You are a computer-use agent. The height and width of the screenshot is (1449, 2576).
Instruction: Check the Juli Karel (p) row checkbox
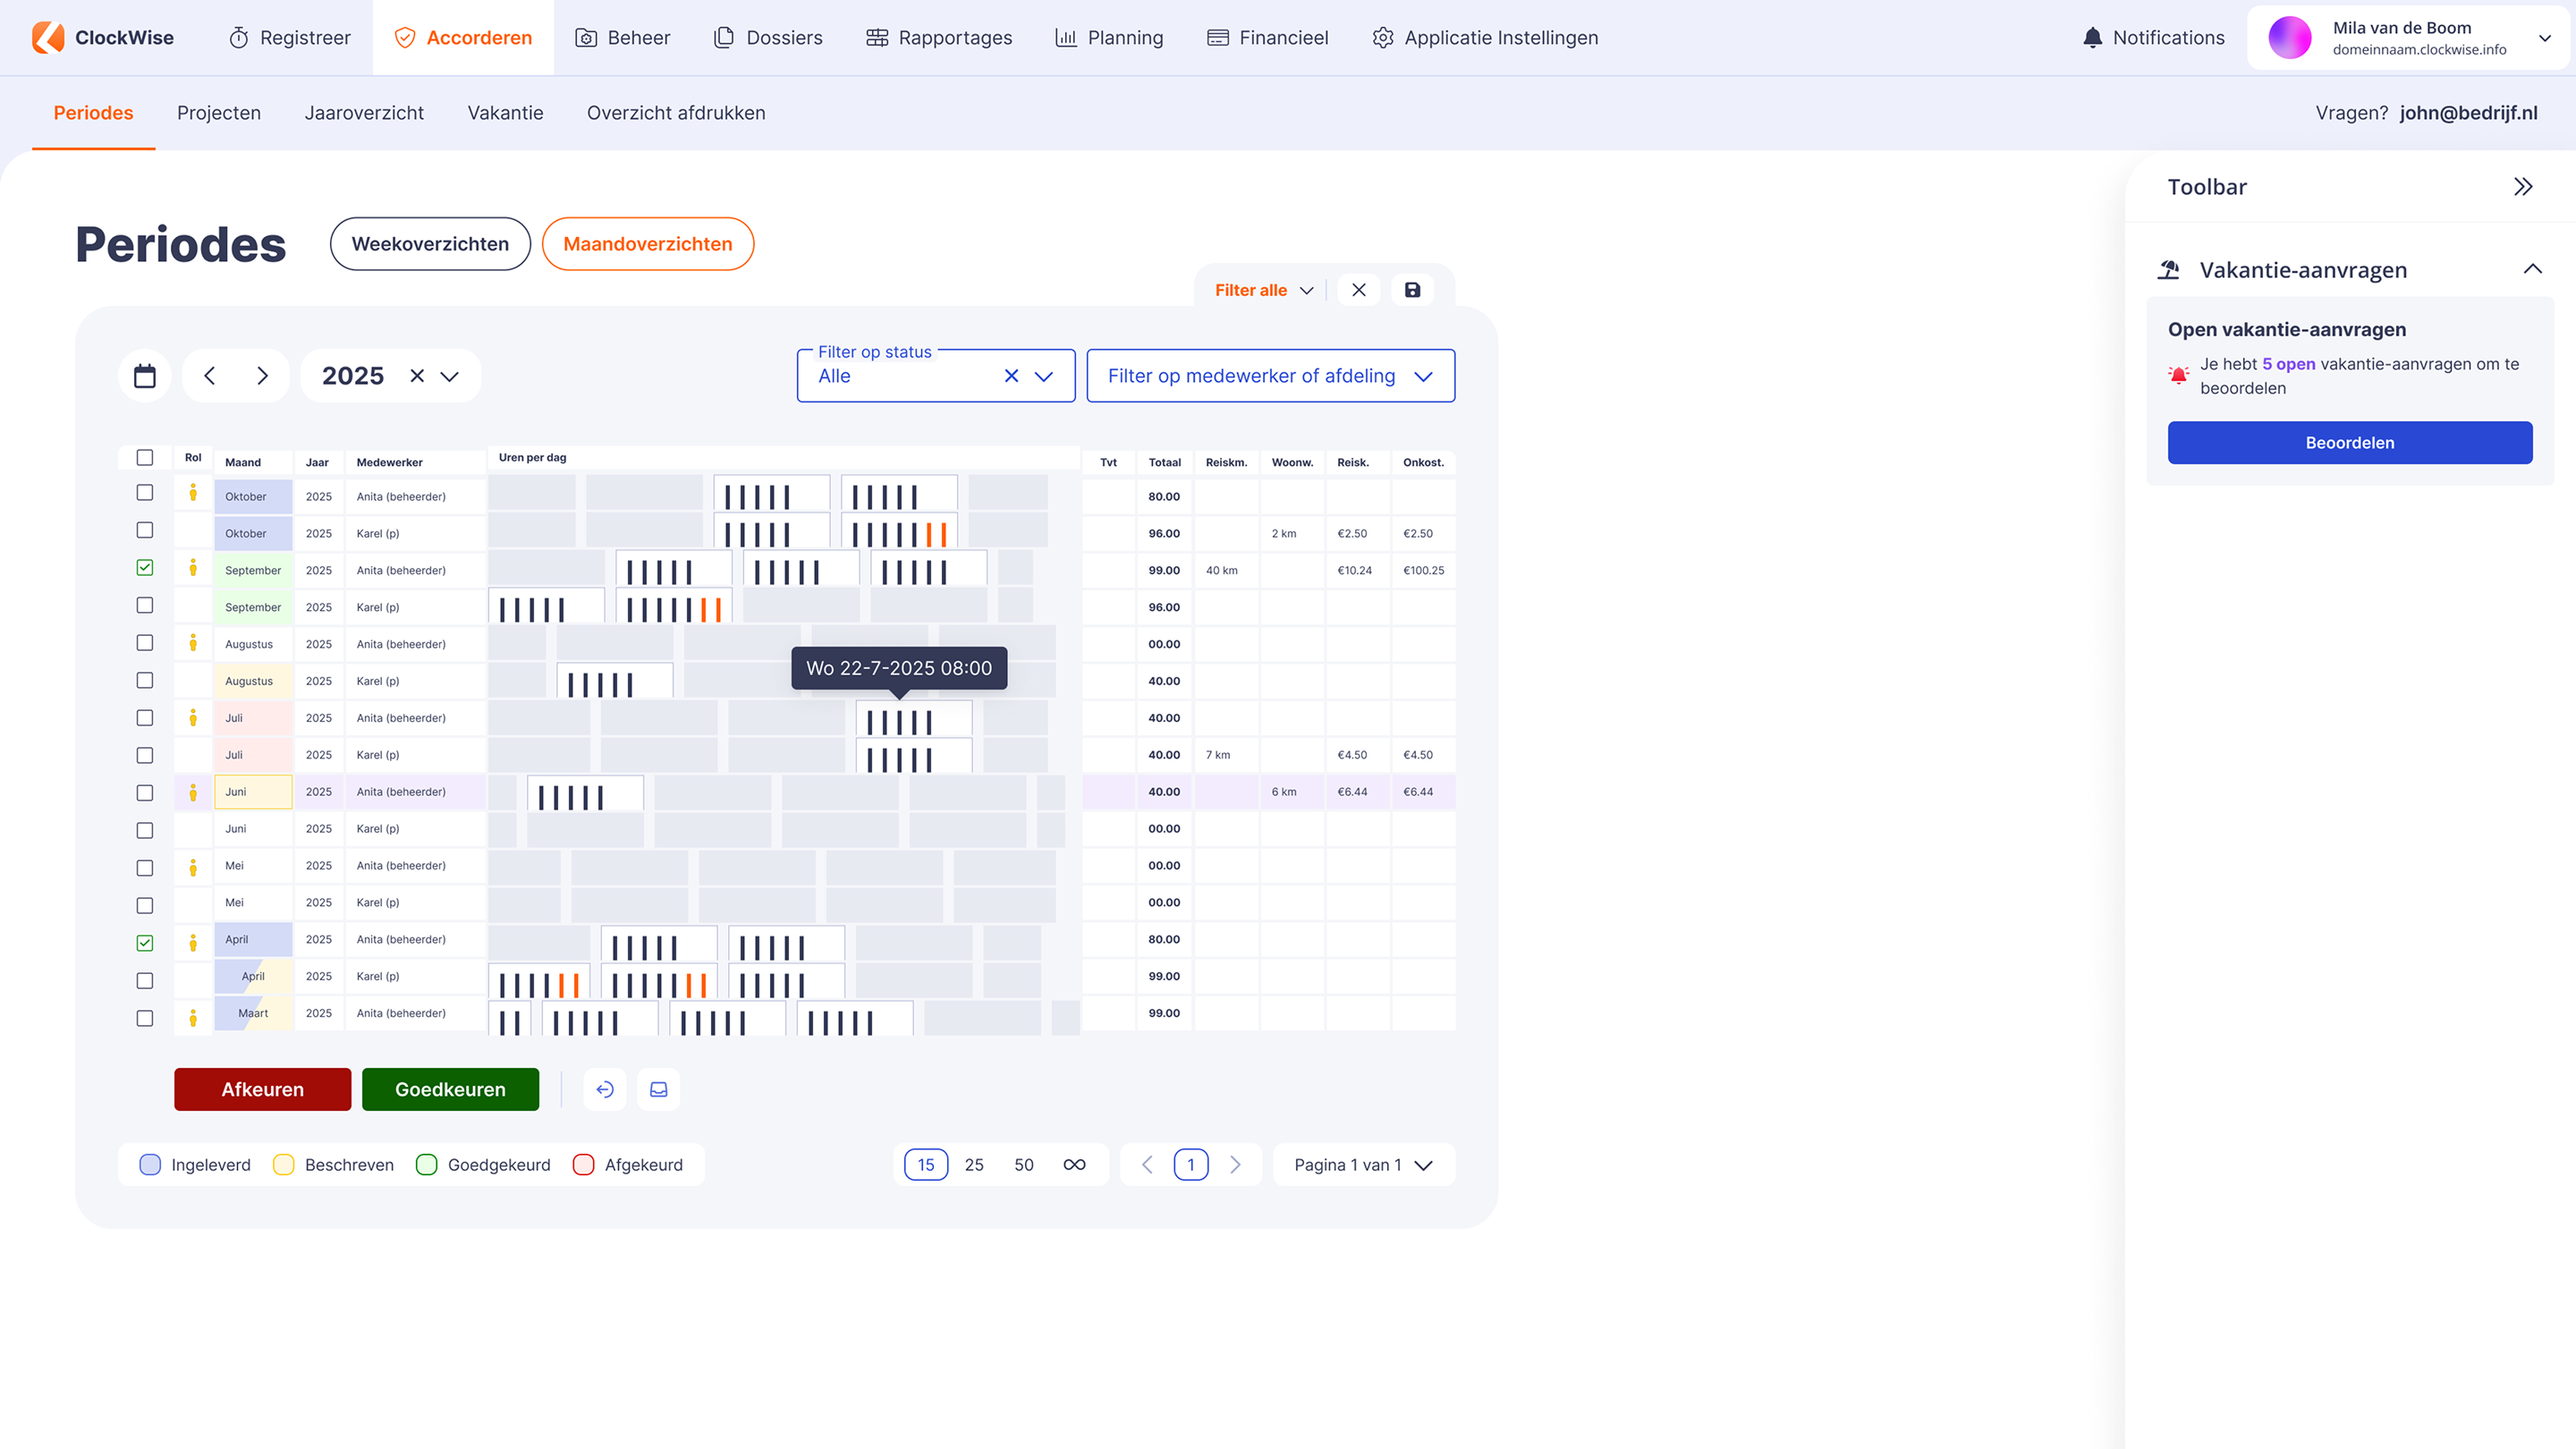pyautogui.click(x=145, y=755)
